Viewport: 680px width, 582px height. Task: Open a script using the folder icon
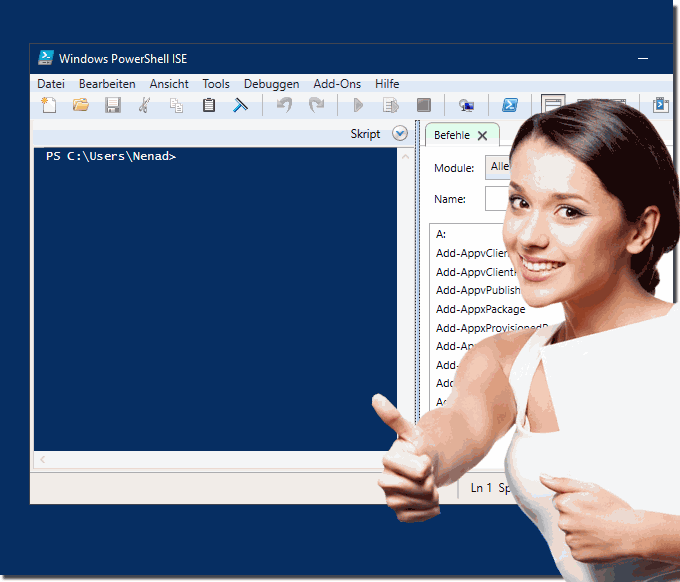tap(81, 105)
